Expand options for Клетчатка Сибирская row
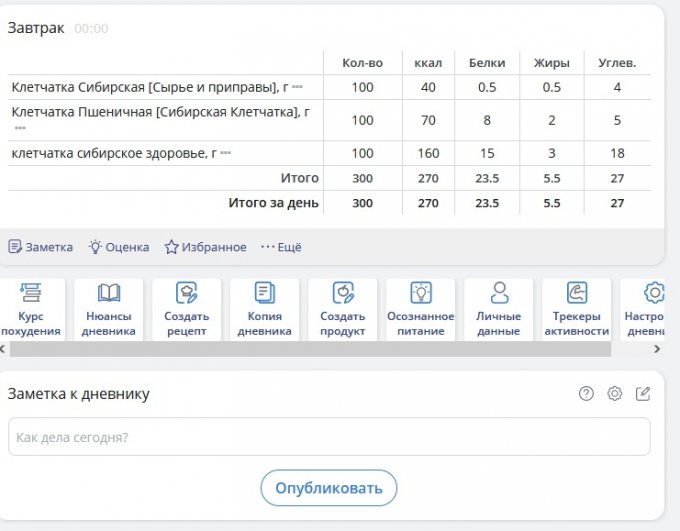Viewport: 680px width, 531px height. click(297, 88)
